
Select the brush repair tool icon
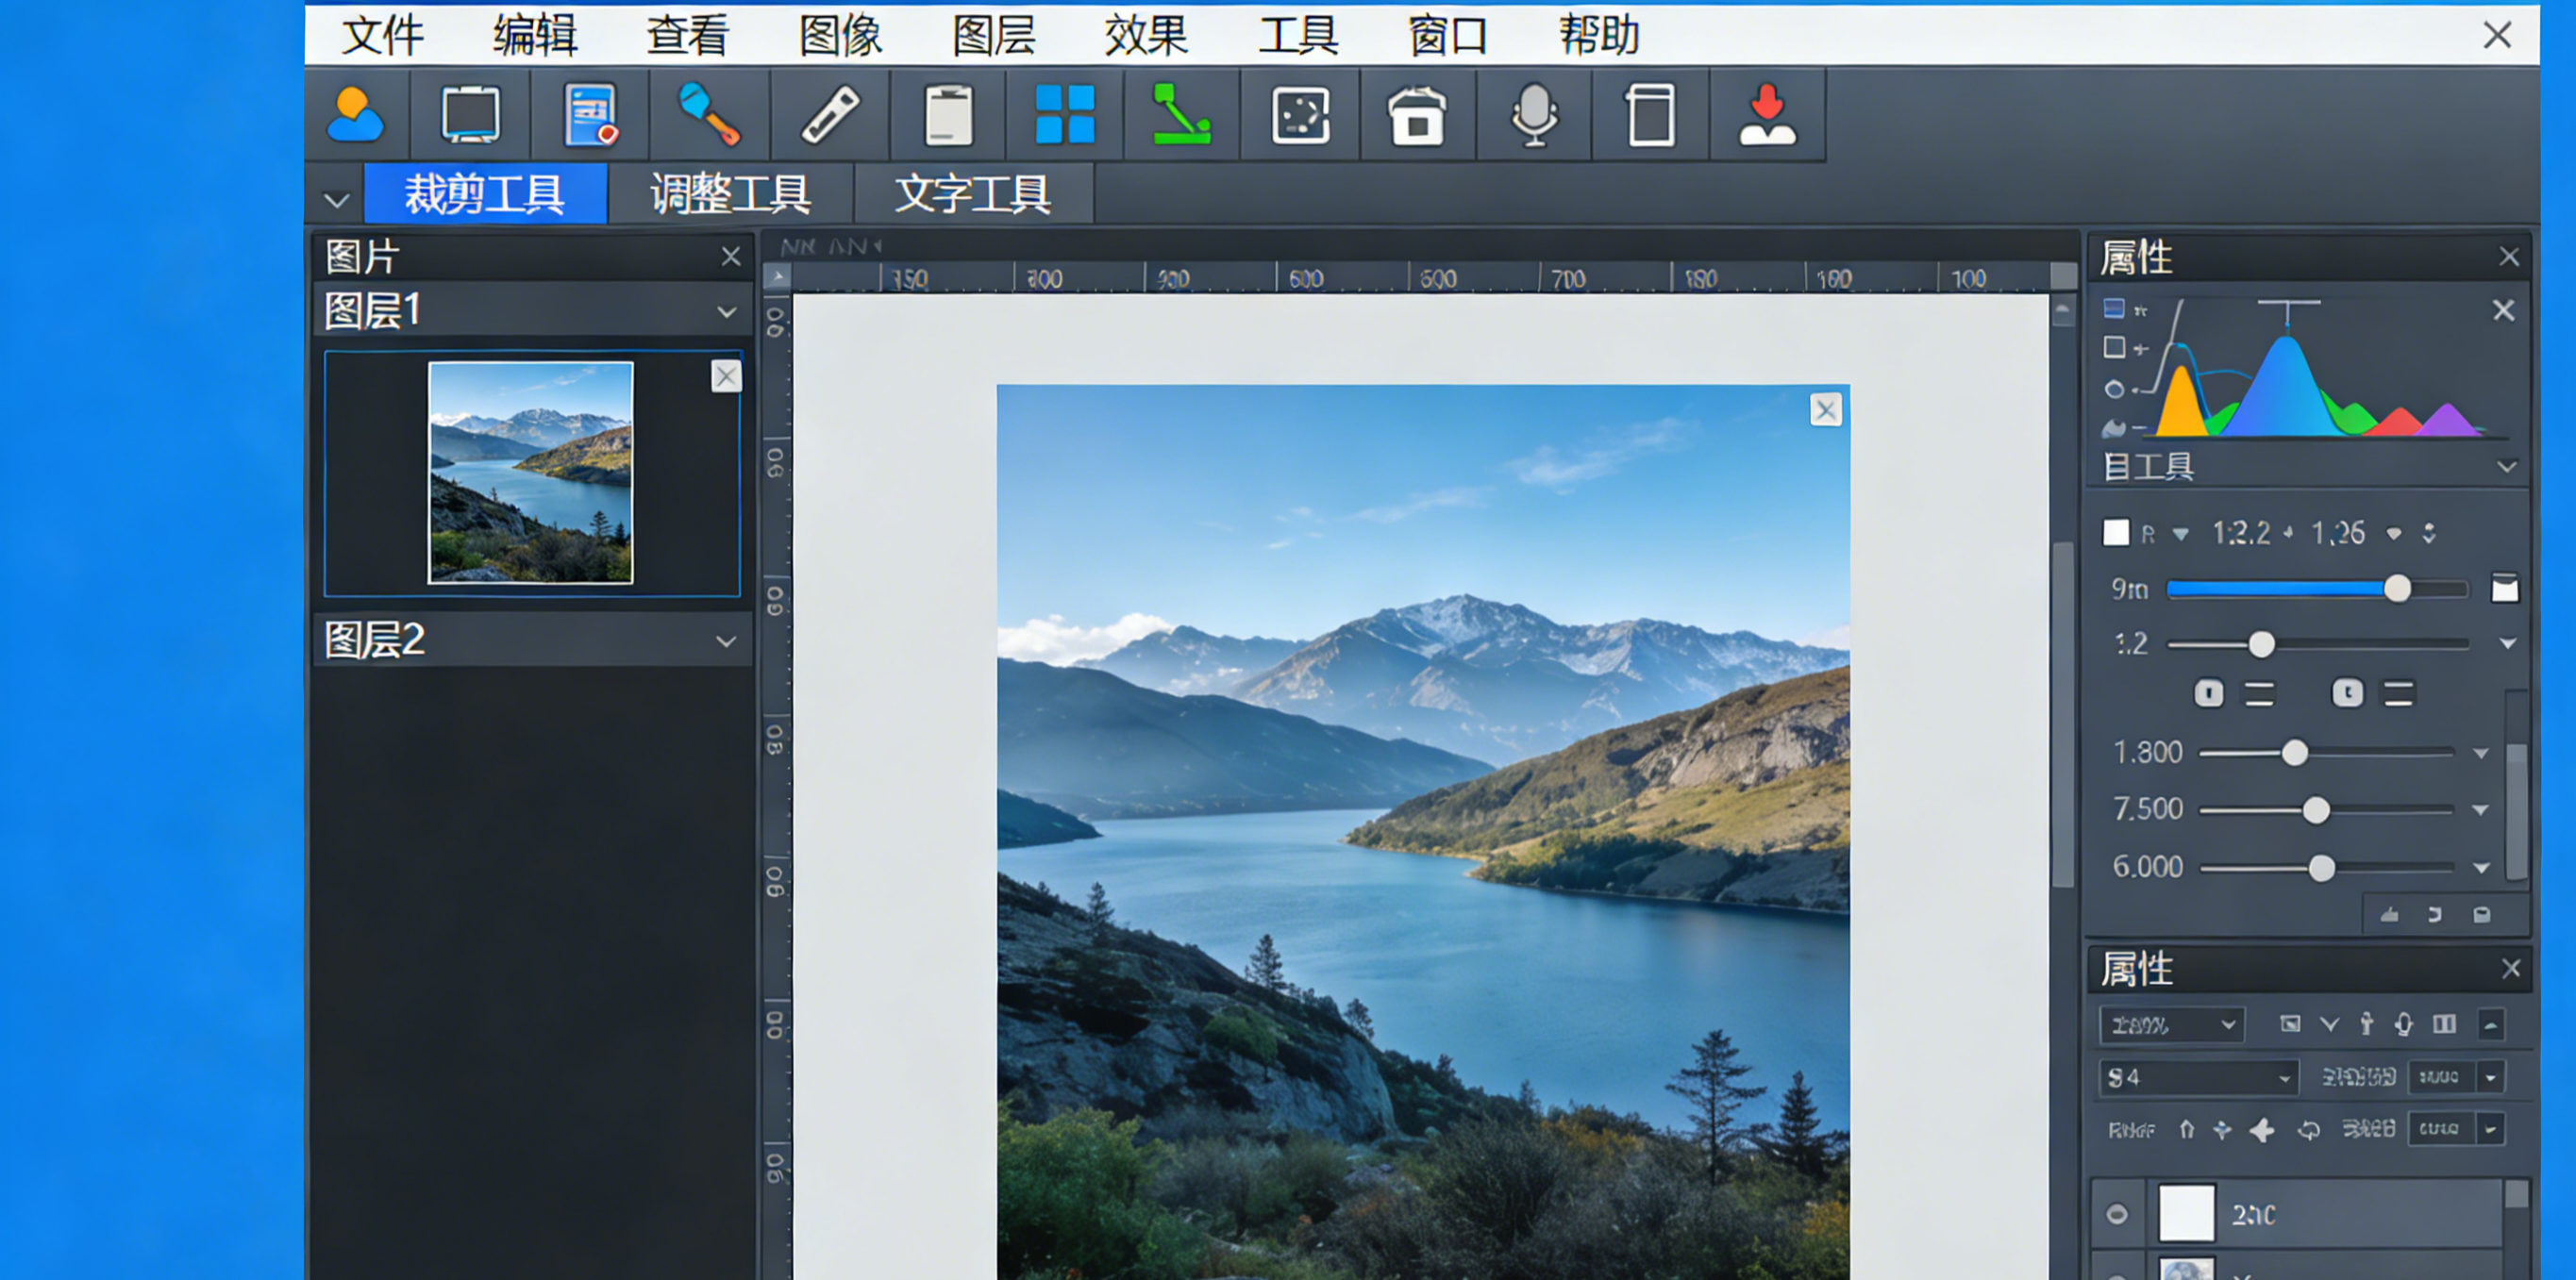(x=710, y=115)
